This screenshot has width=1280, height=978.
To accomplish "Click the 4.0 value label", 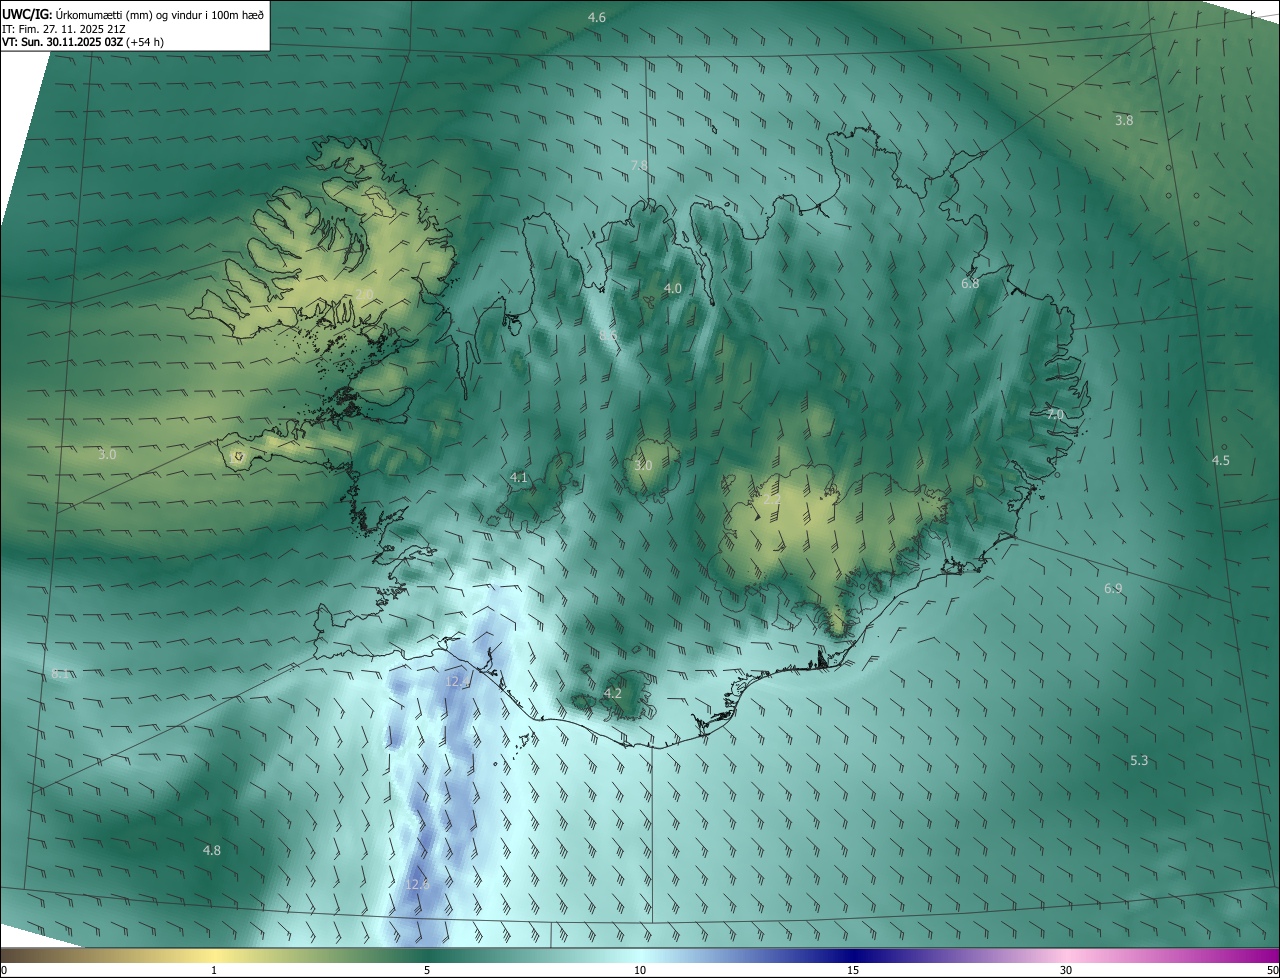I will tap(673, 289).
